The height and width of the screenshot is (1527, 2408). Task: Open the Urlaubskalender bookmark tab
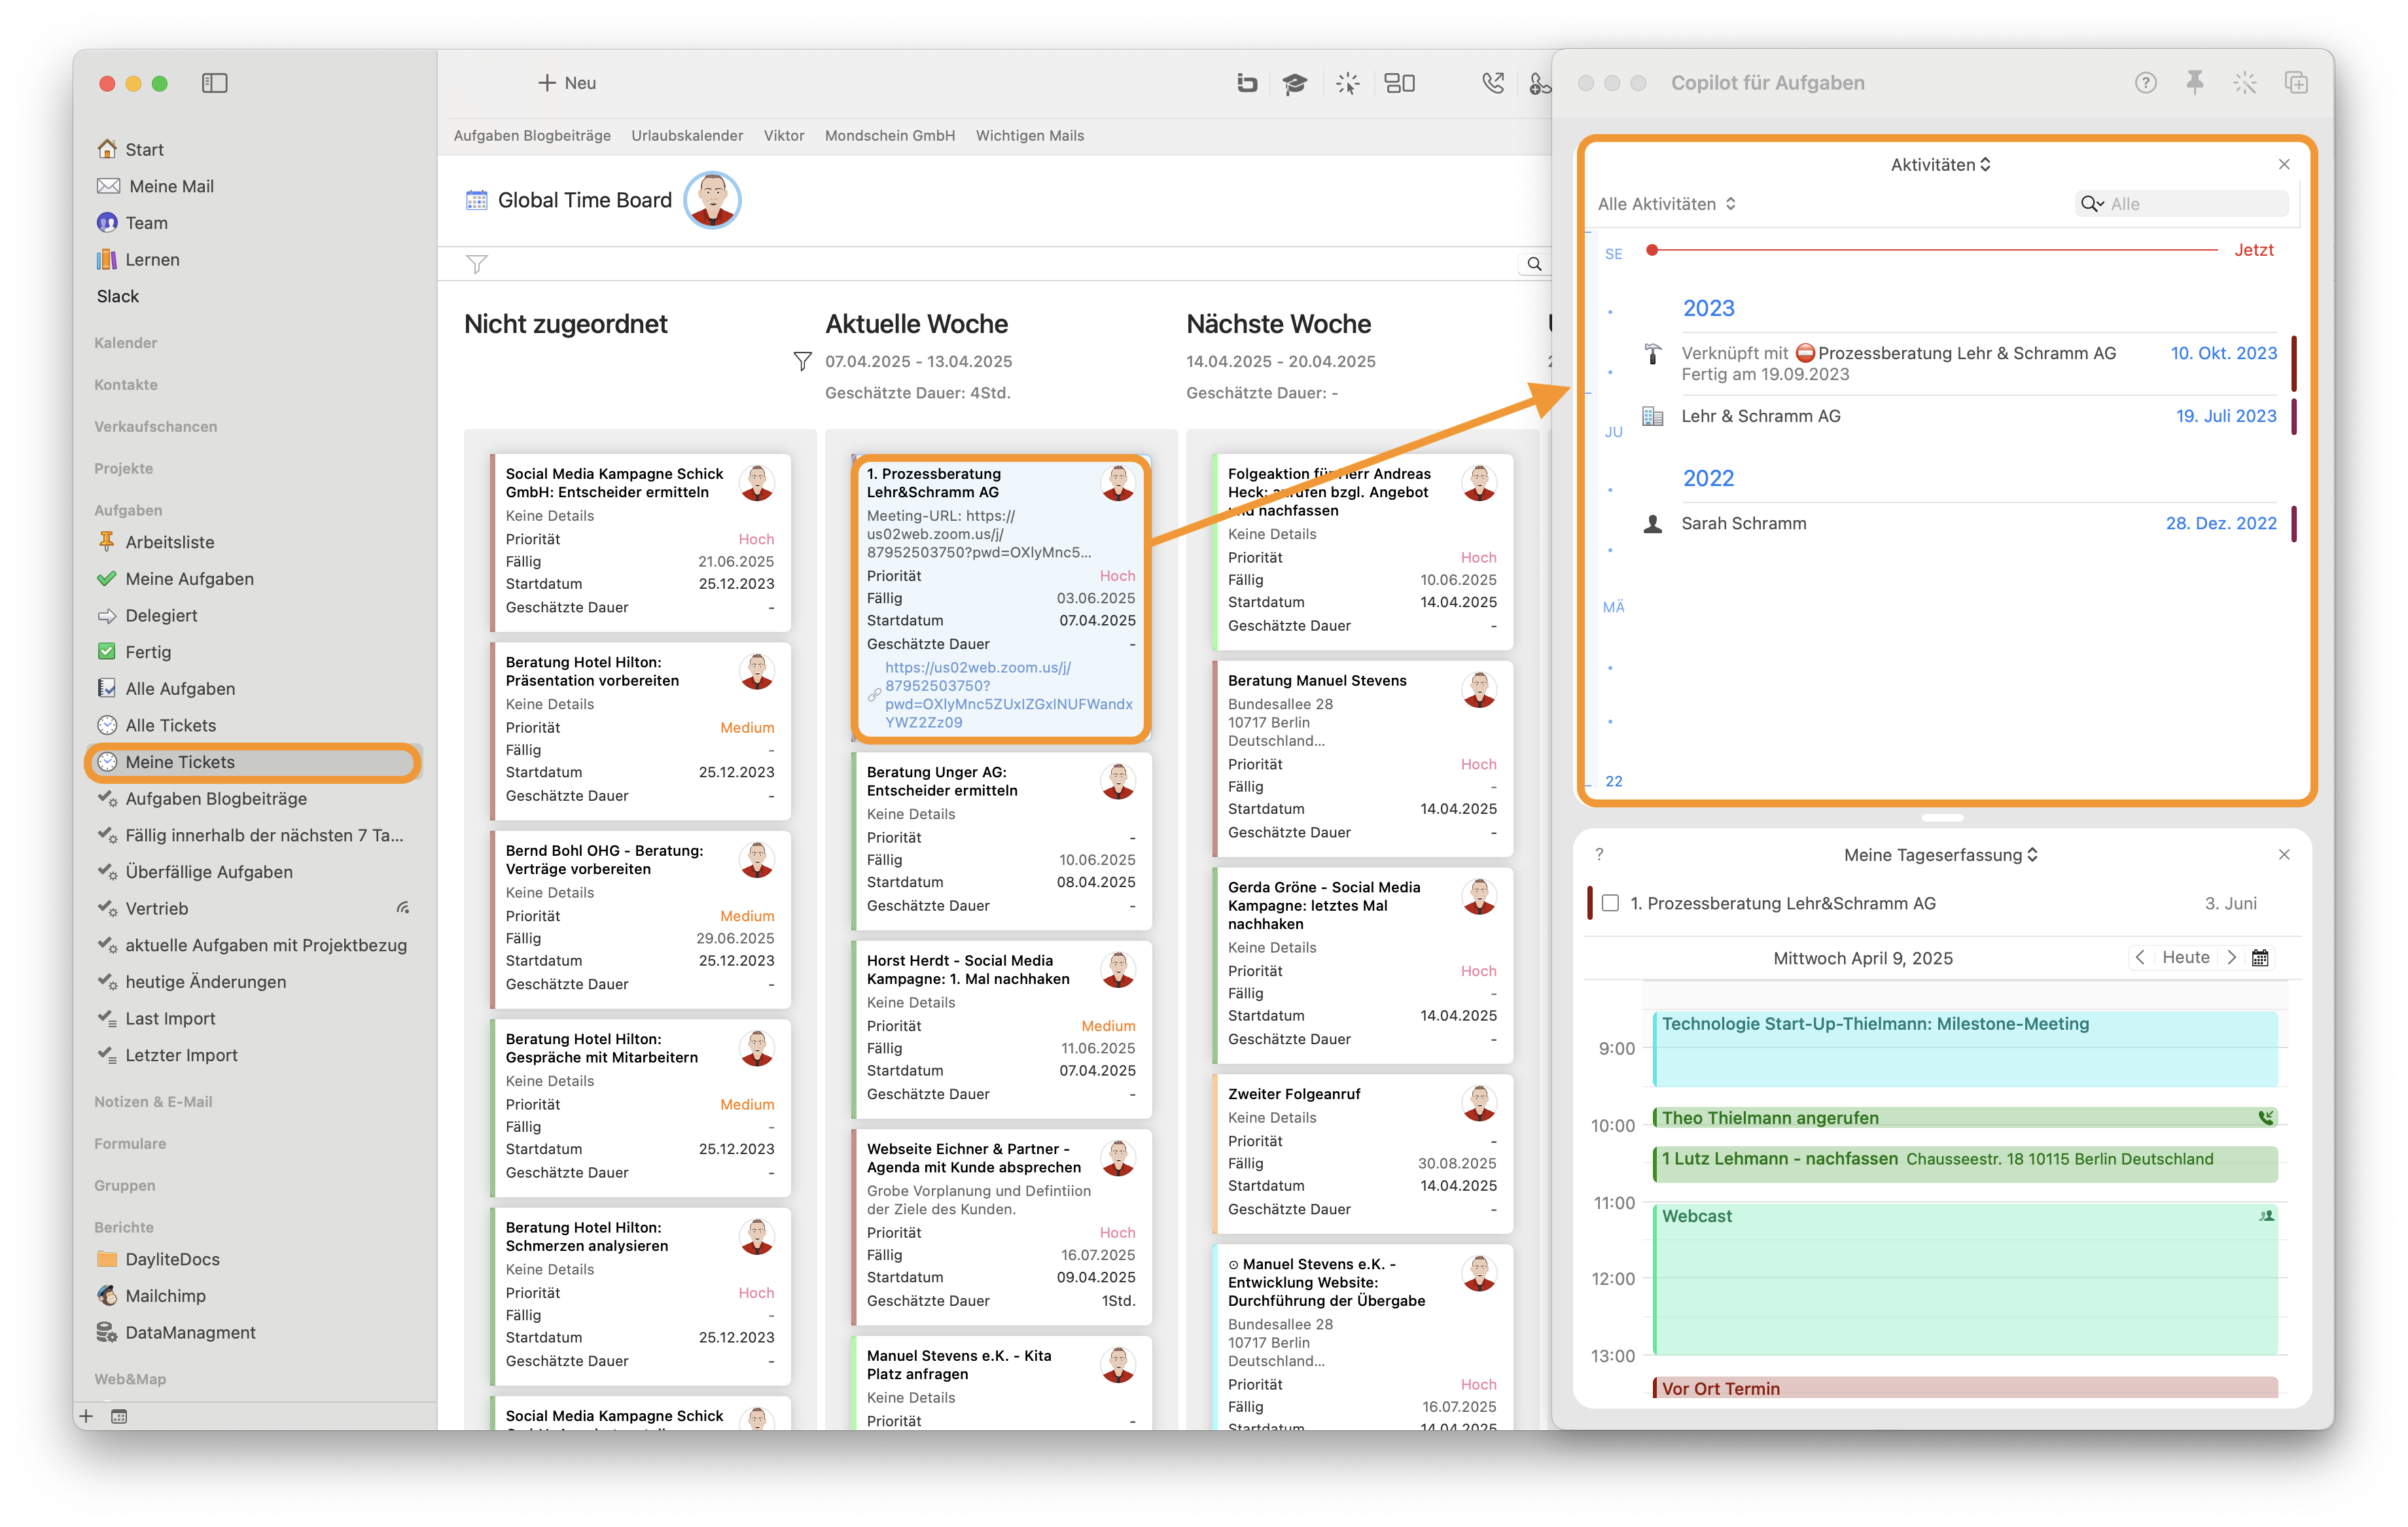click(x=687, y=136)
